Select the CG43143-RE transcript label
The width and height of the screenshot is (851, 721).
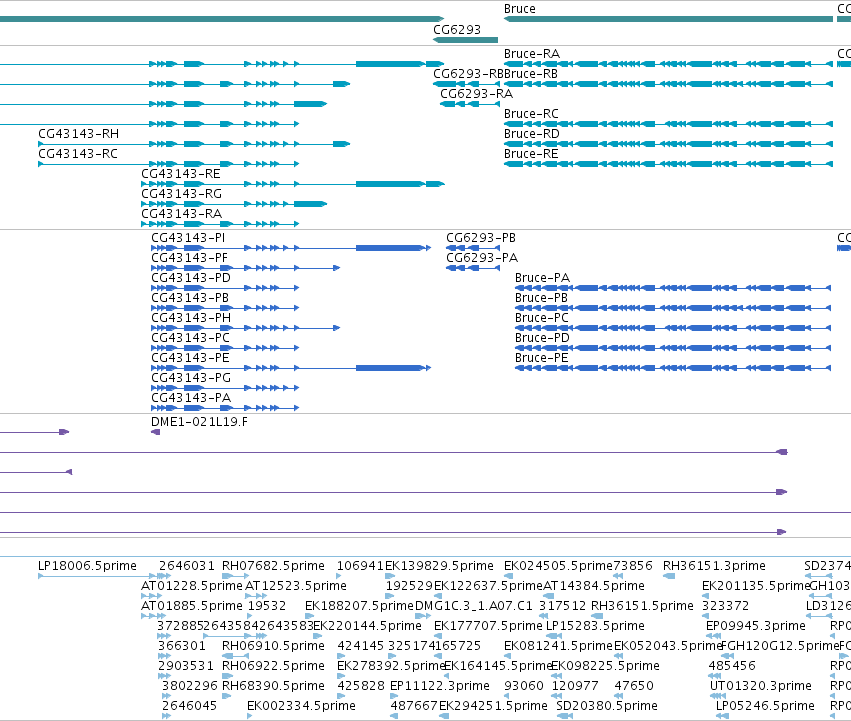[181, 174]
